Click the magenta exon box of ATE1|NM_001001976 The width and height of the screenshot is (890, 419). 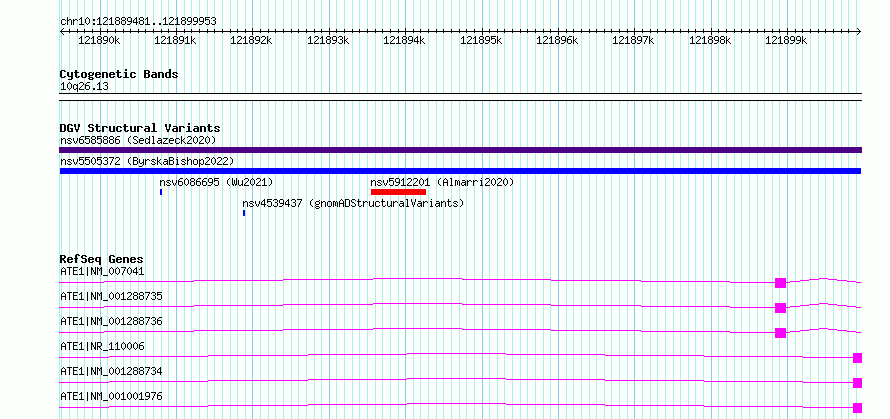858,408
